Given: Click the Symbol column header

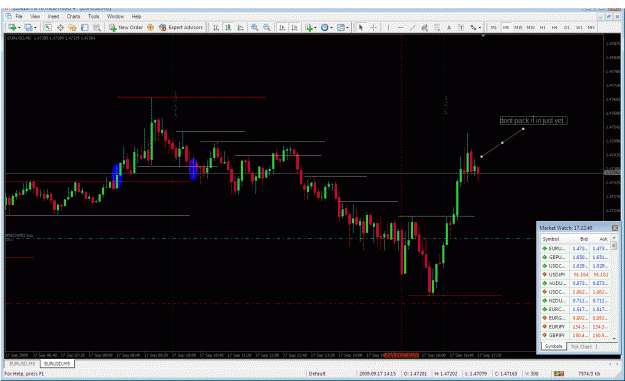Looking at the screenshot, I should pyautogui.click(x=554, y=239).
